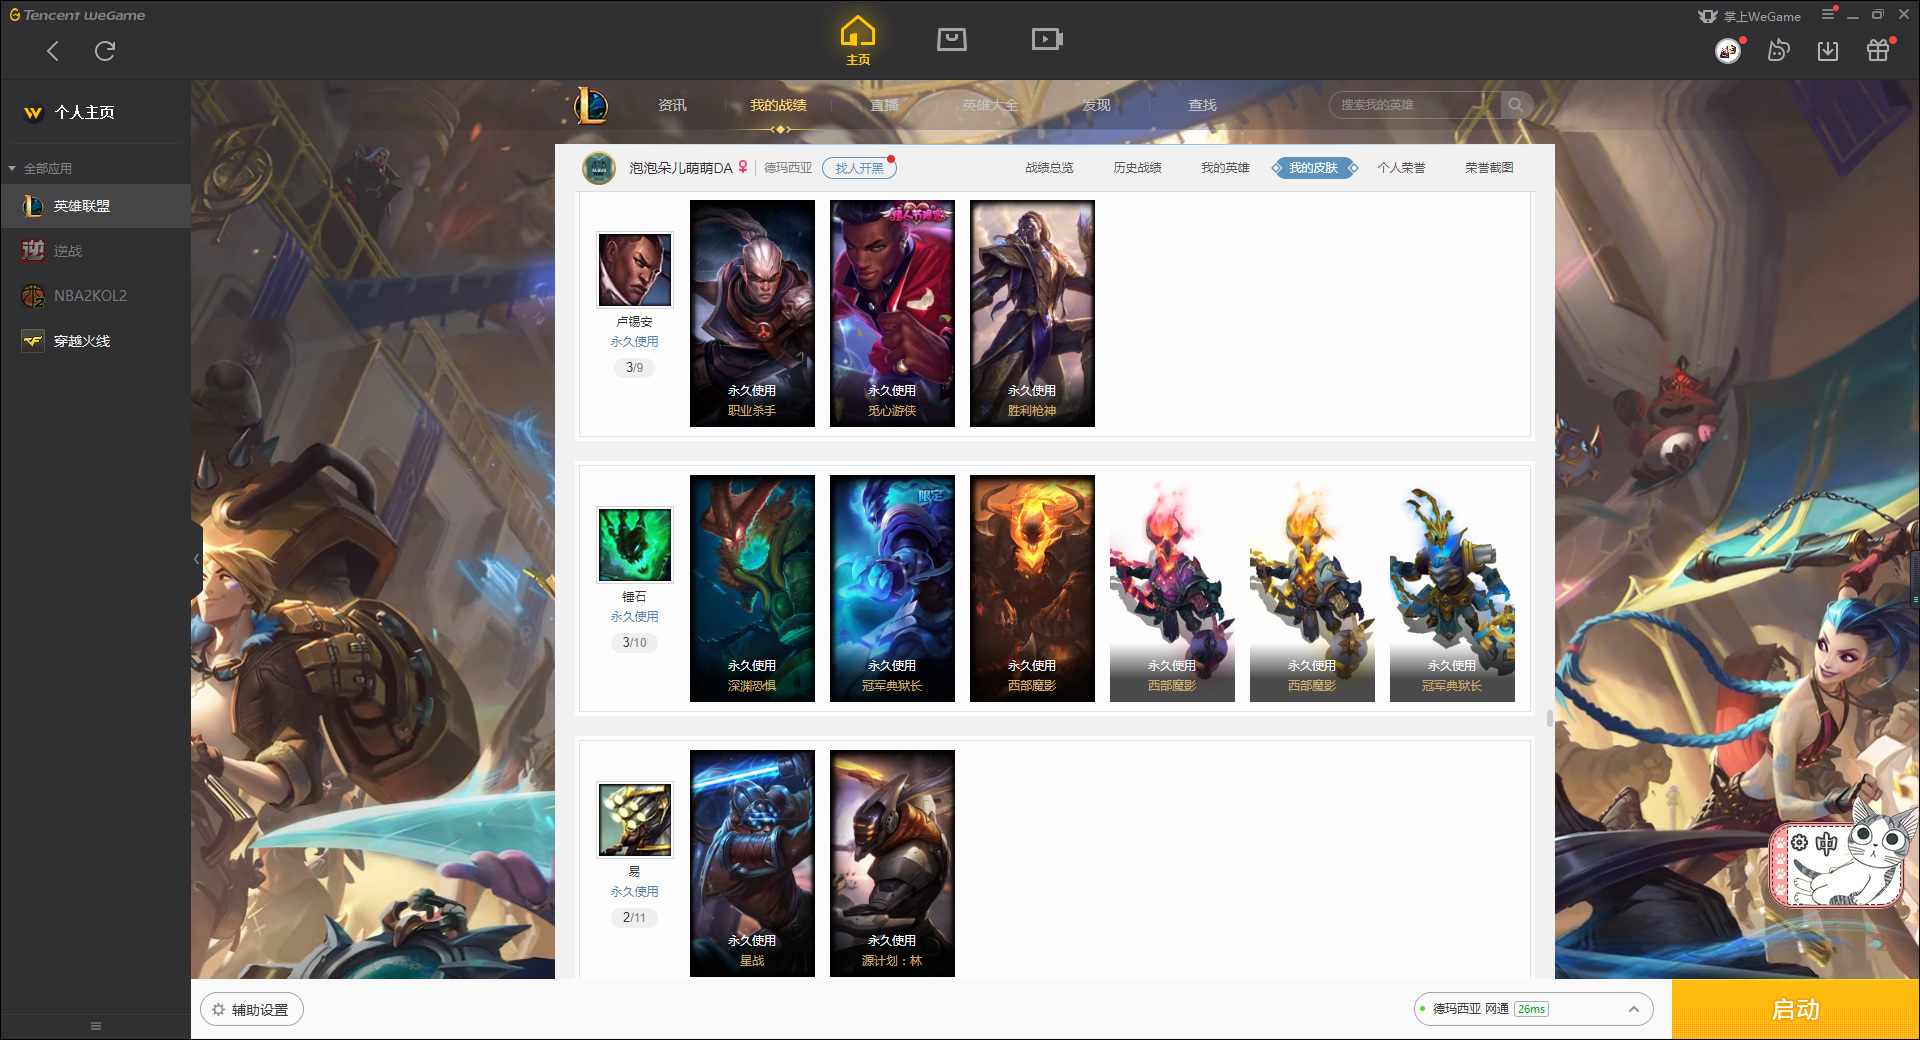Select NBA2KOL2 in the sidebar
This screenshot has height=1040, width=1920.
coord(95,296)
